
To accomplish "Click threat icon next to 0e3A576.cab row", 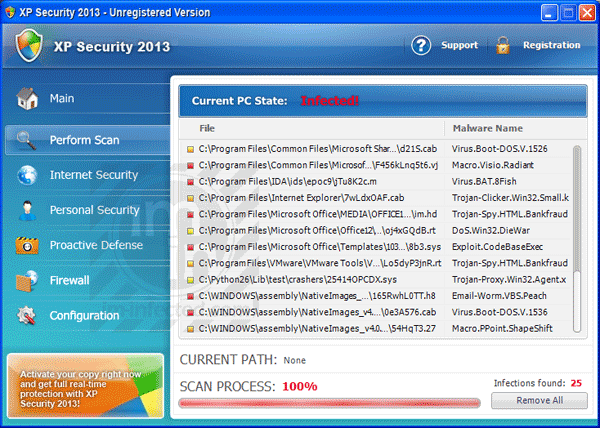I will coord(190,313).
